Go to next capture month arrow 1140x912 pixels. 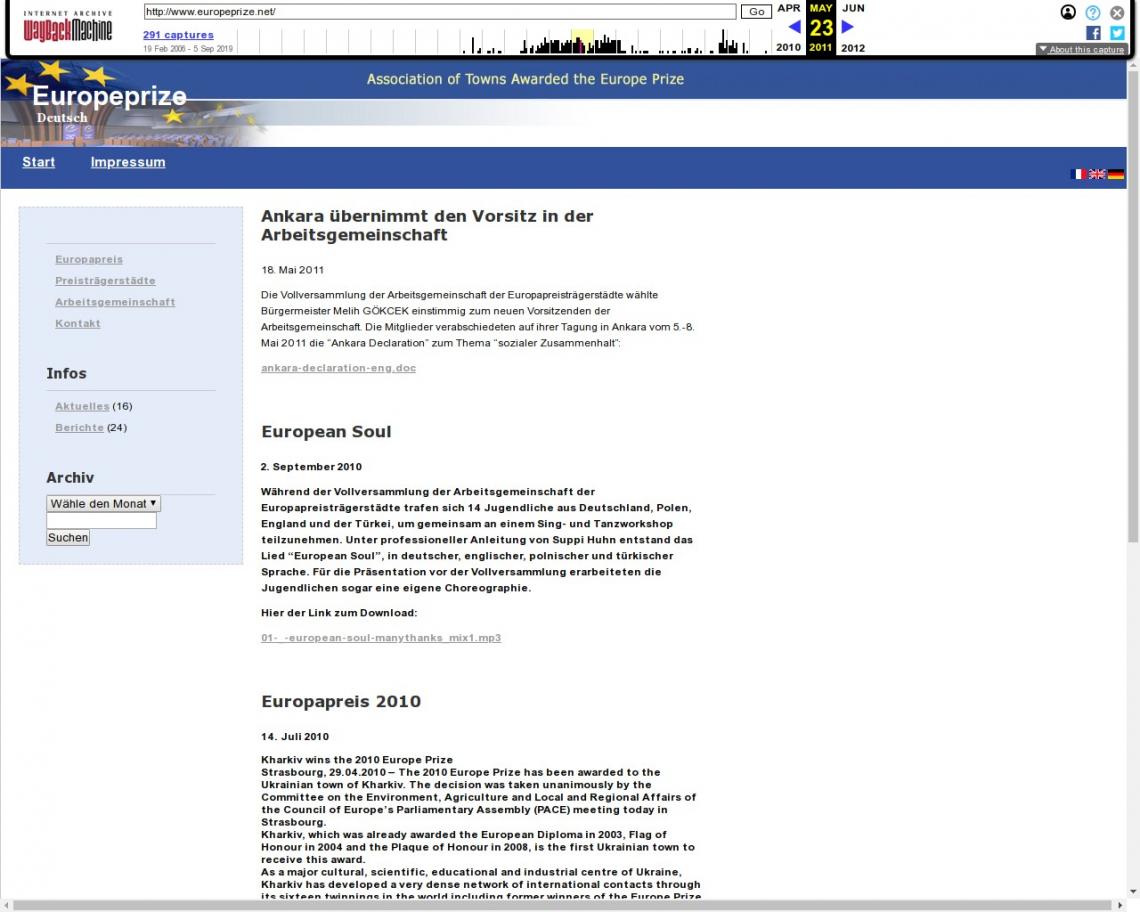[847, 27]
